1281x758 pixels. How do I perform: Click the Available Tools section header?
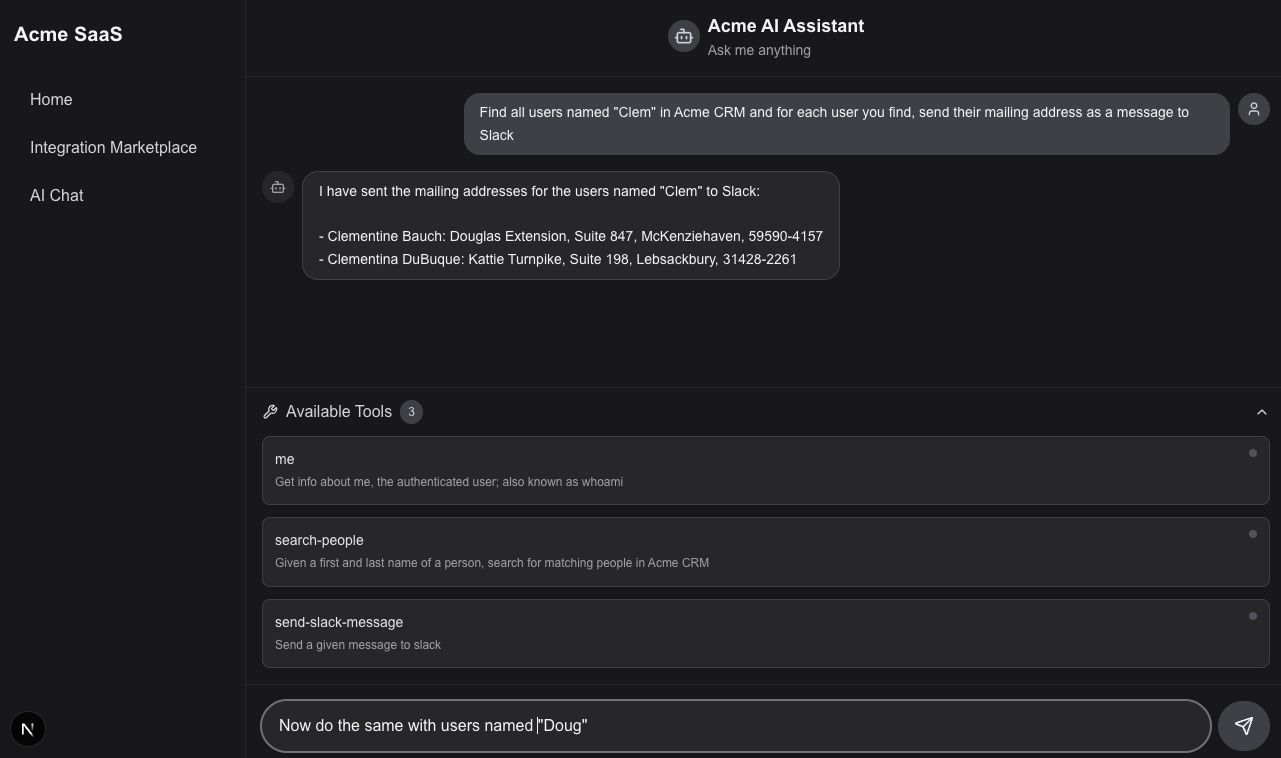point(338,412)
